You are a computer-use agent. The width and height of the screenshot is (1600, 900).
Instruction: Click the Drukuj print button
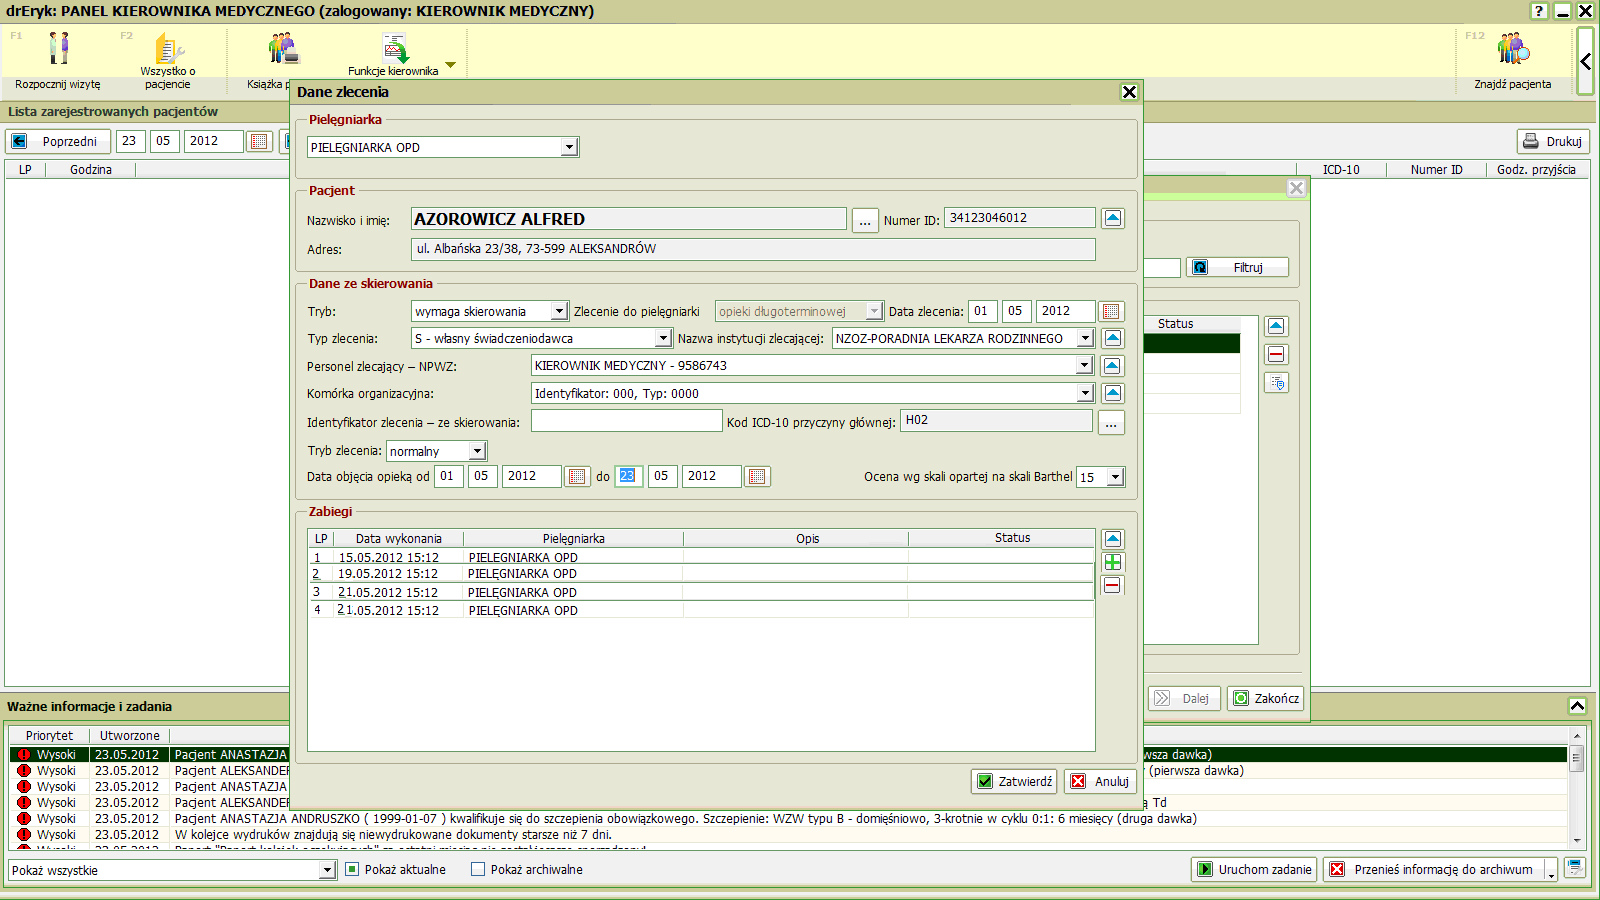tap(1553, 141)
